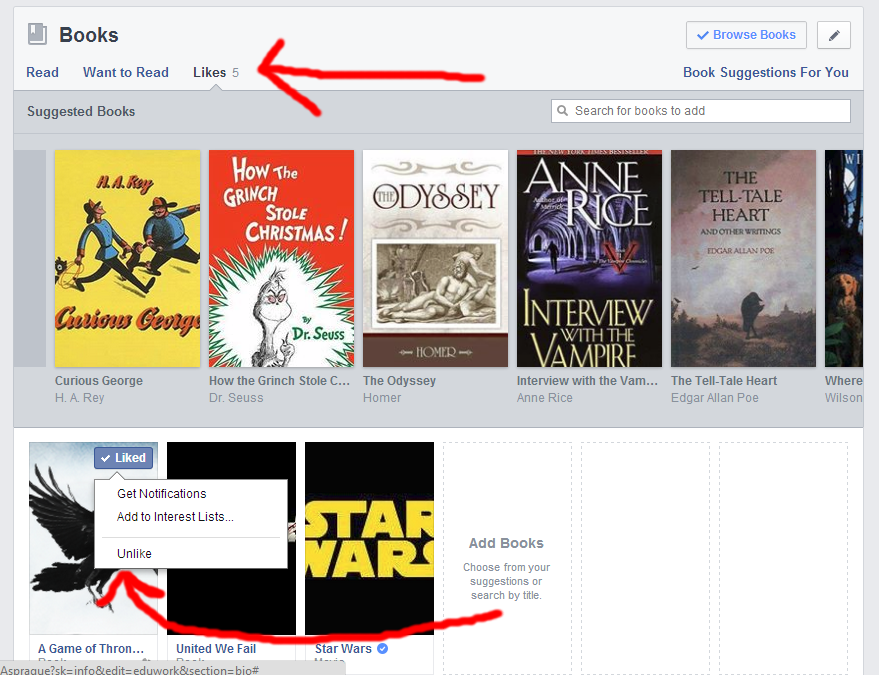Click author Homer text

382,397
